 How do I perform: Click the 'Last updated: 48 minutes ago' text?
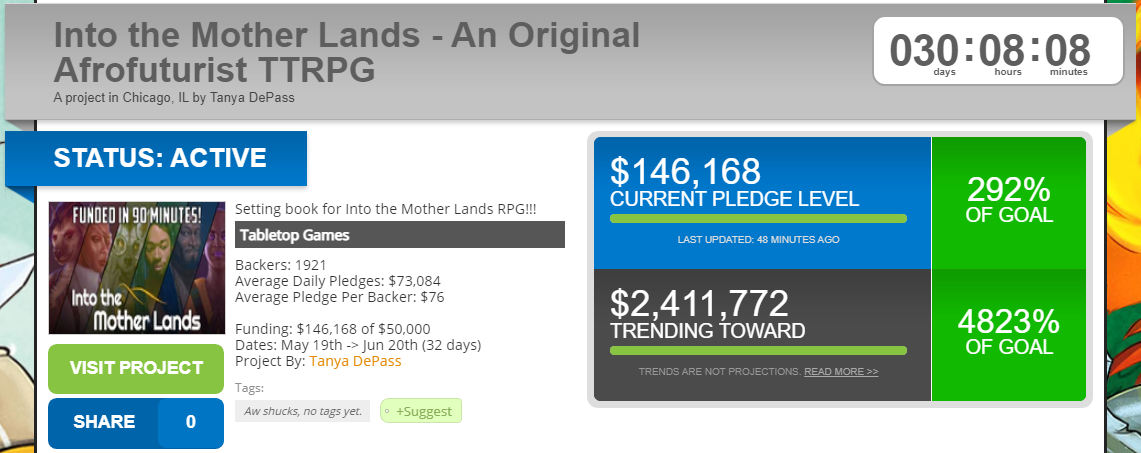point(758,240)
